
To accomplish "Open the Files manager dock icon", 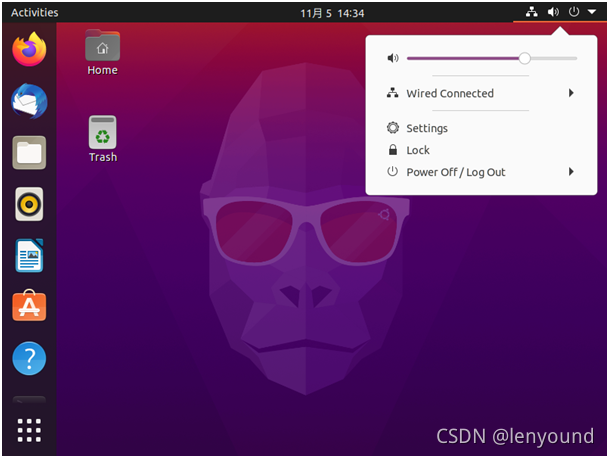I will 29,153.
